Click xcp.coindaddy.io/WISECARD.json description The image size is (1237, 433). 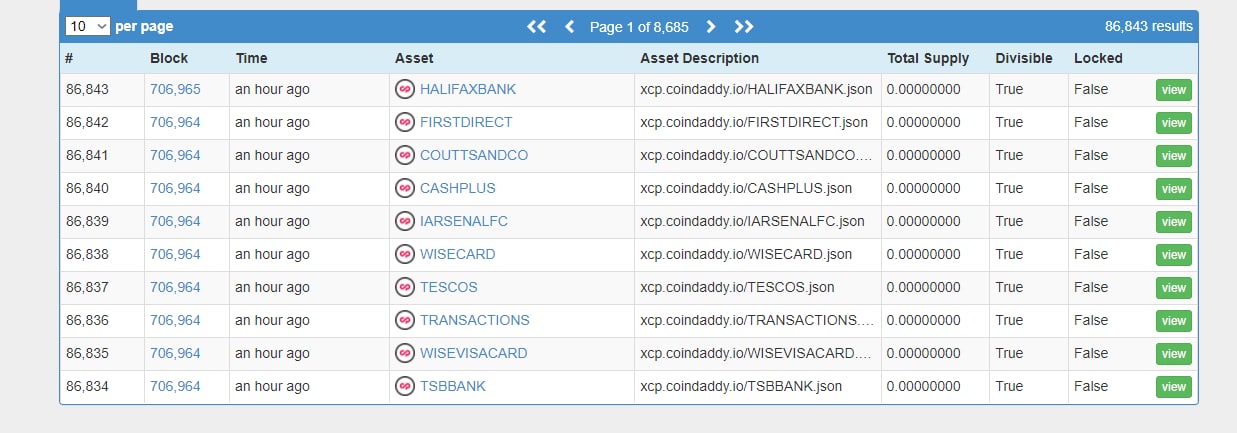[746, 254]
